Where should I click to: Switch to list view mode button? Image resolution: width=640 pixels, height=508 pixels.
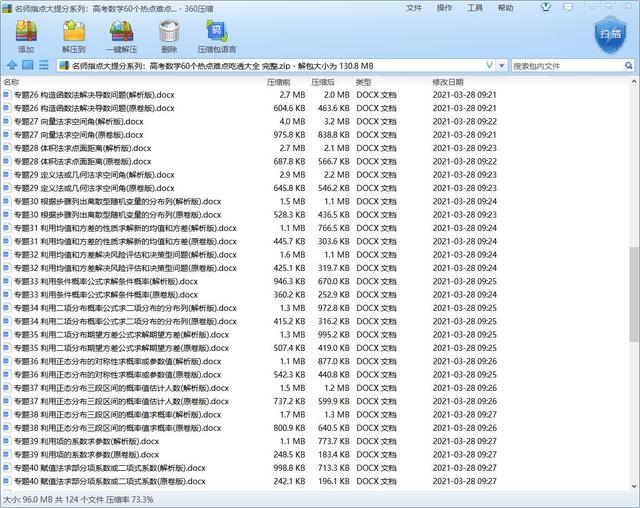coord(44,65)
